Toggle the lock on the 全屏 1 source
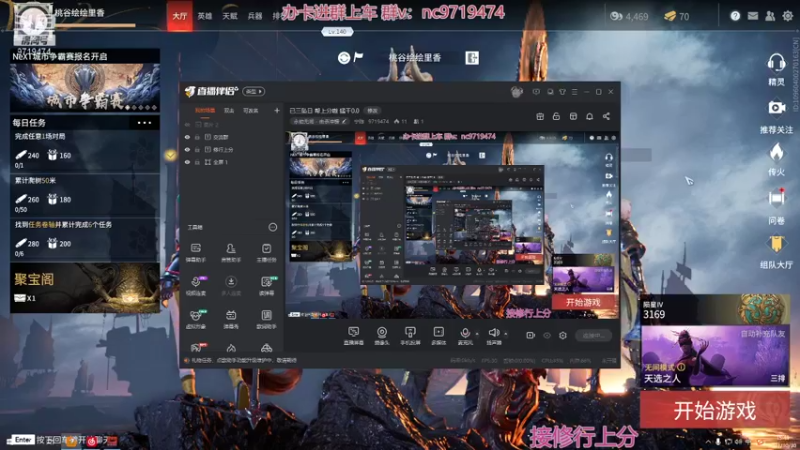This screenshot has height=450, width=800. [197, 162]
